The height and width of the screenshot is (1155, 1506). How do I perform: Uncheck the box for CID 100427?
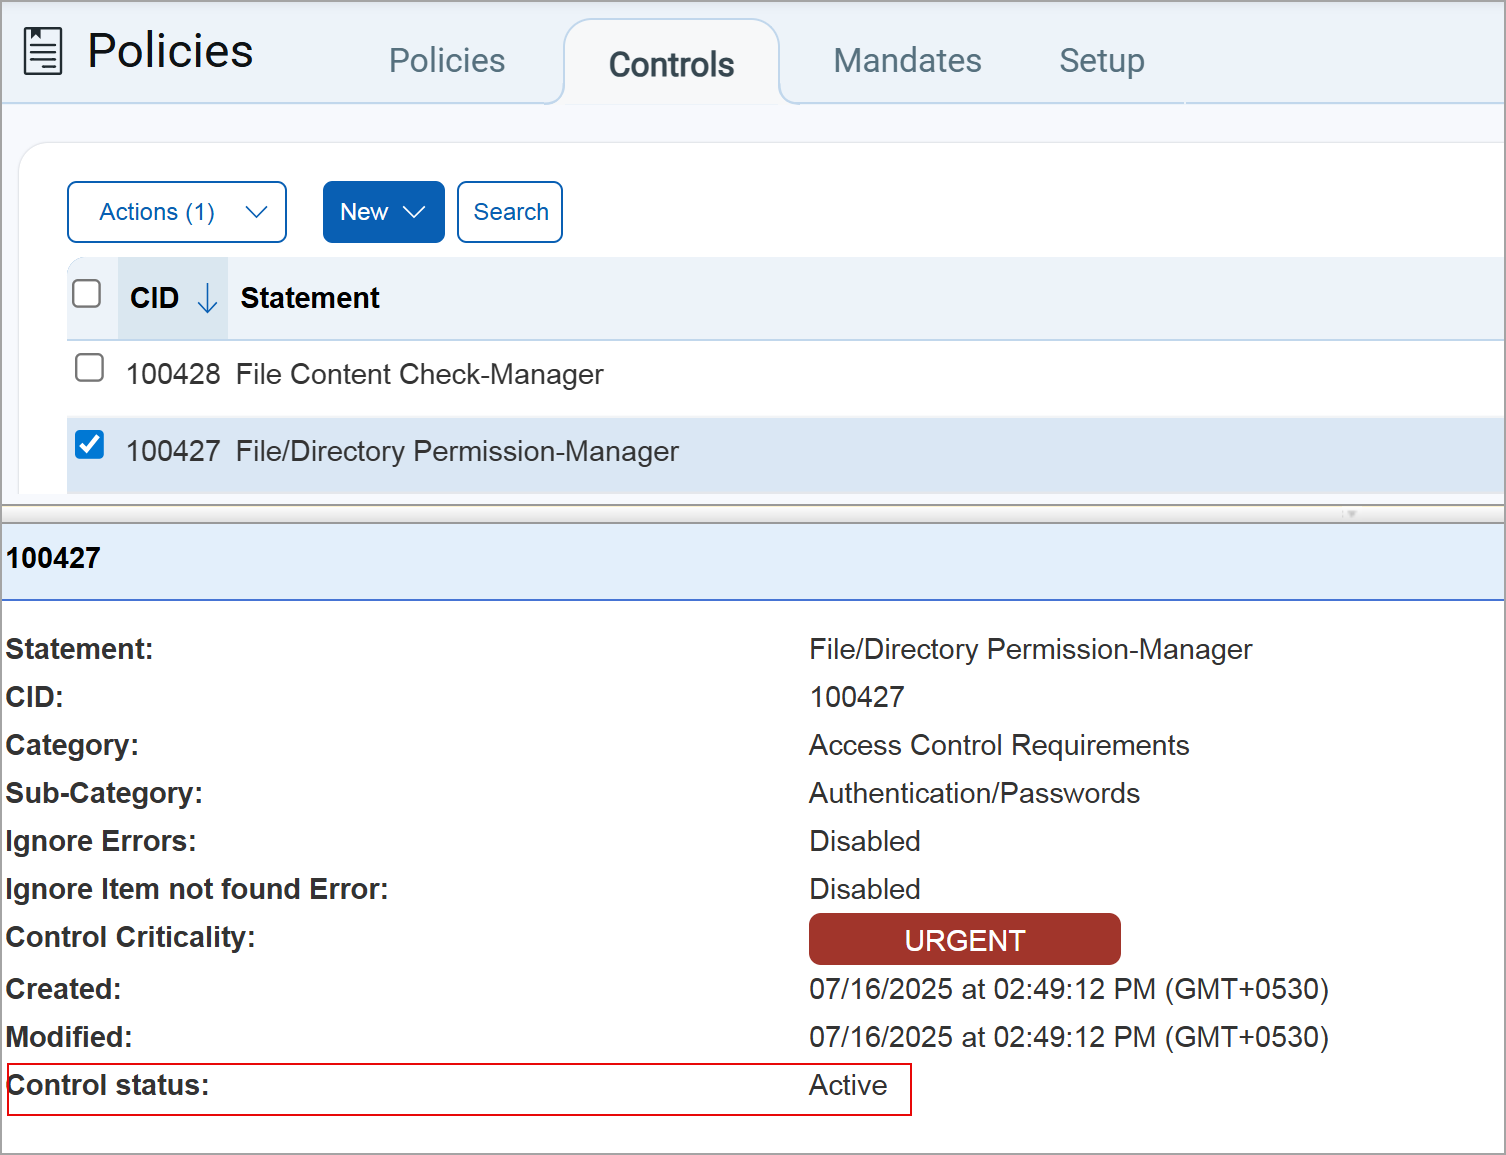point(90,444)
